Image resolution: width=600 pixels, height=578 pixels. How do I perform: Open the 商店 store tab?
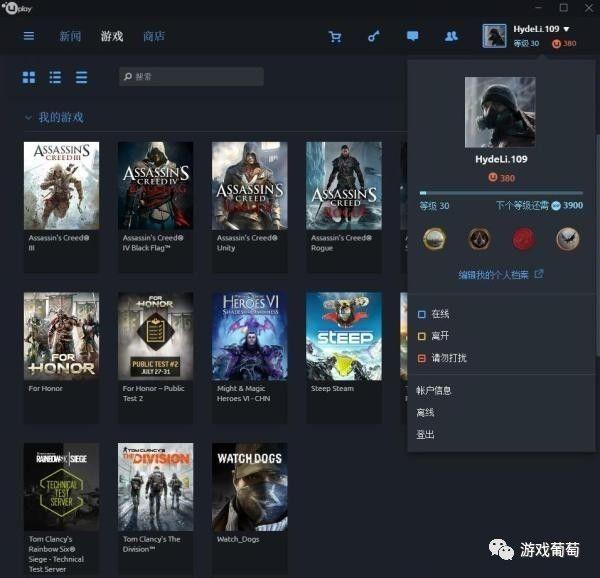point(154,36)
